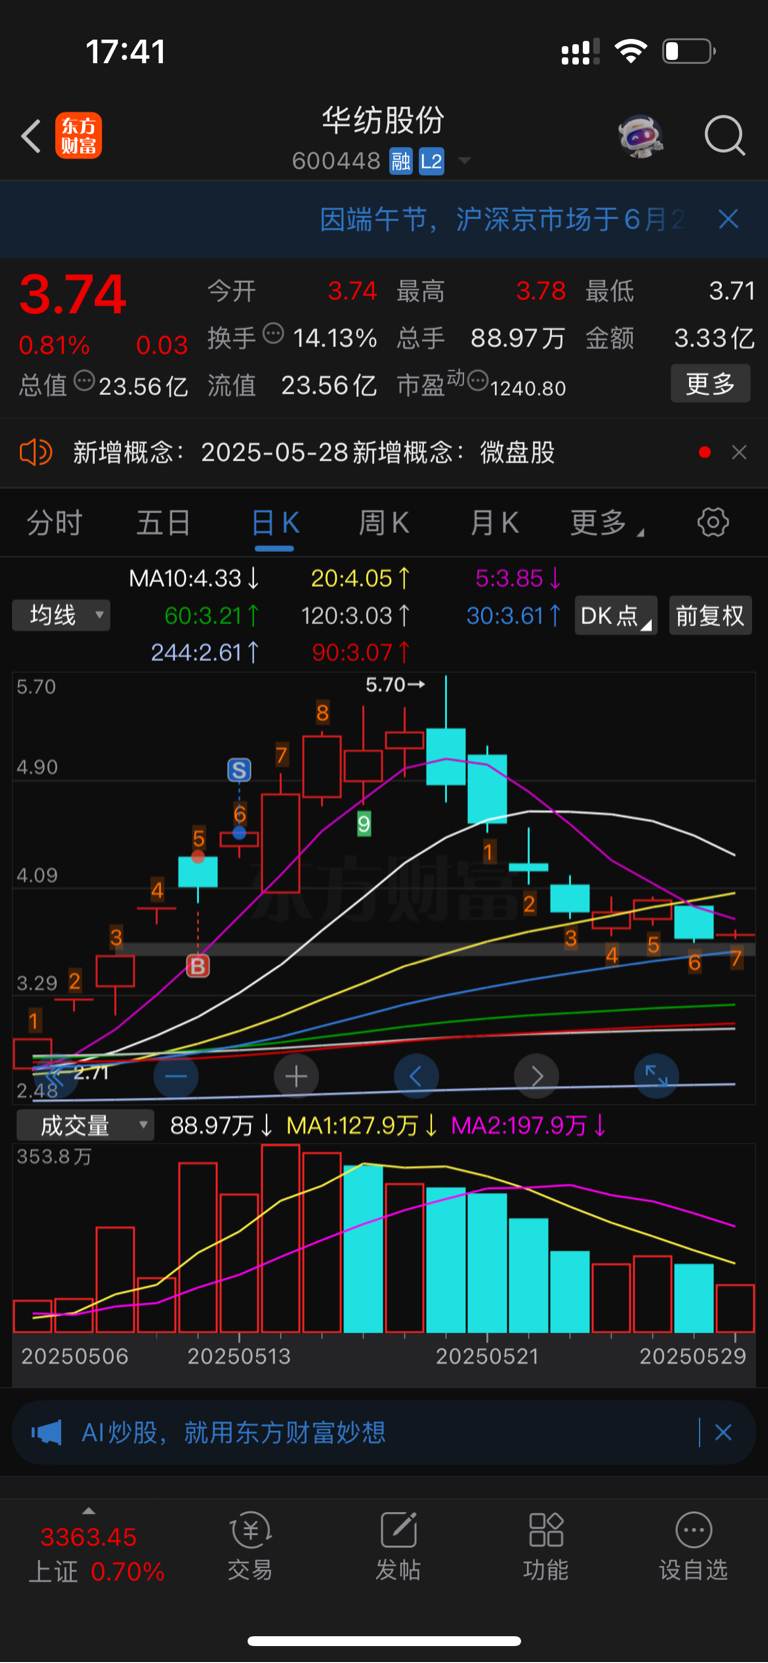Dismiss the 新增概念 notification row
The width and height of the screenshot is (768, 1663).
click(739, 453)
